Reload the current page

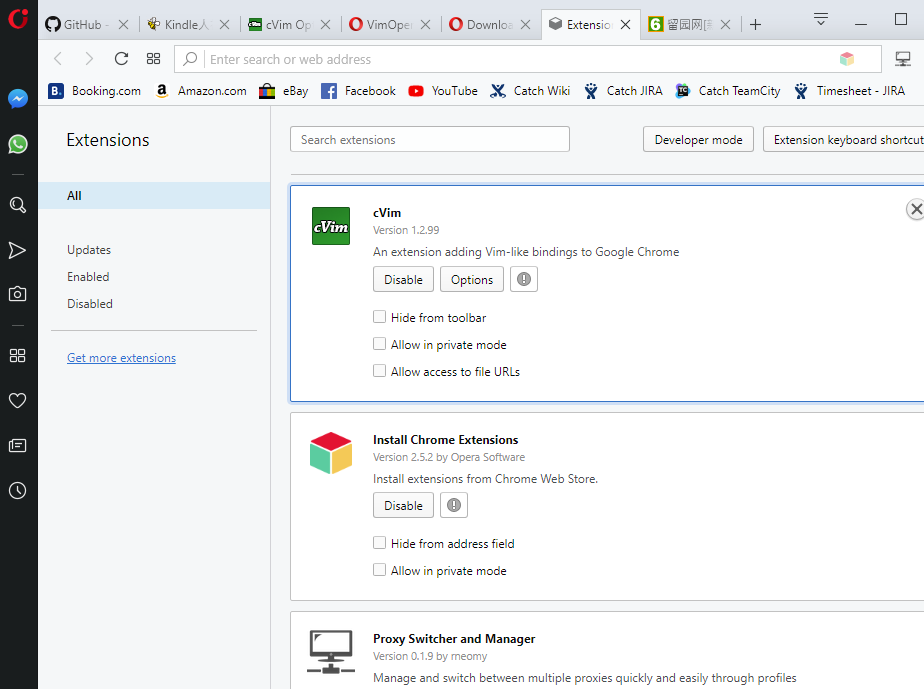[x=121, y=58]
